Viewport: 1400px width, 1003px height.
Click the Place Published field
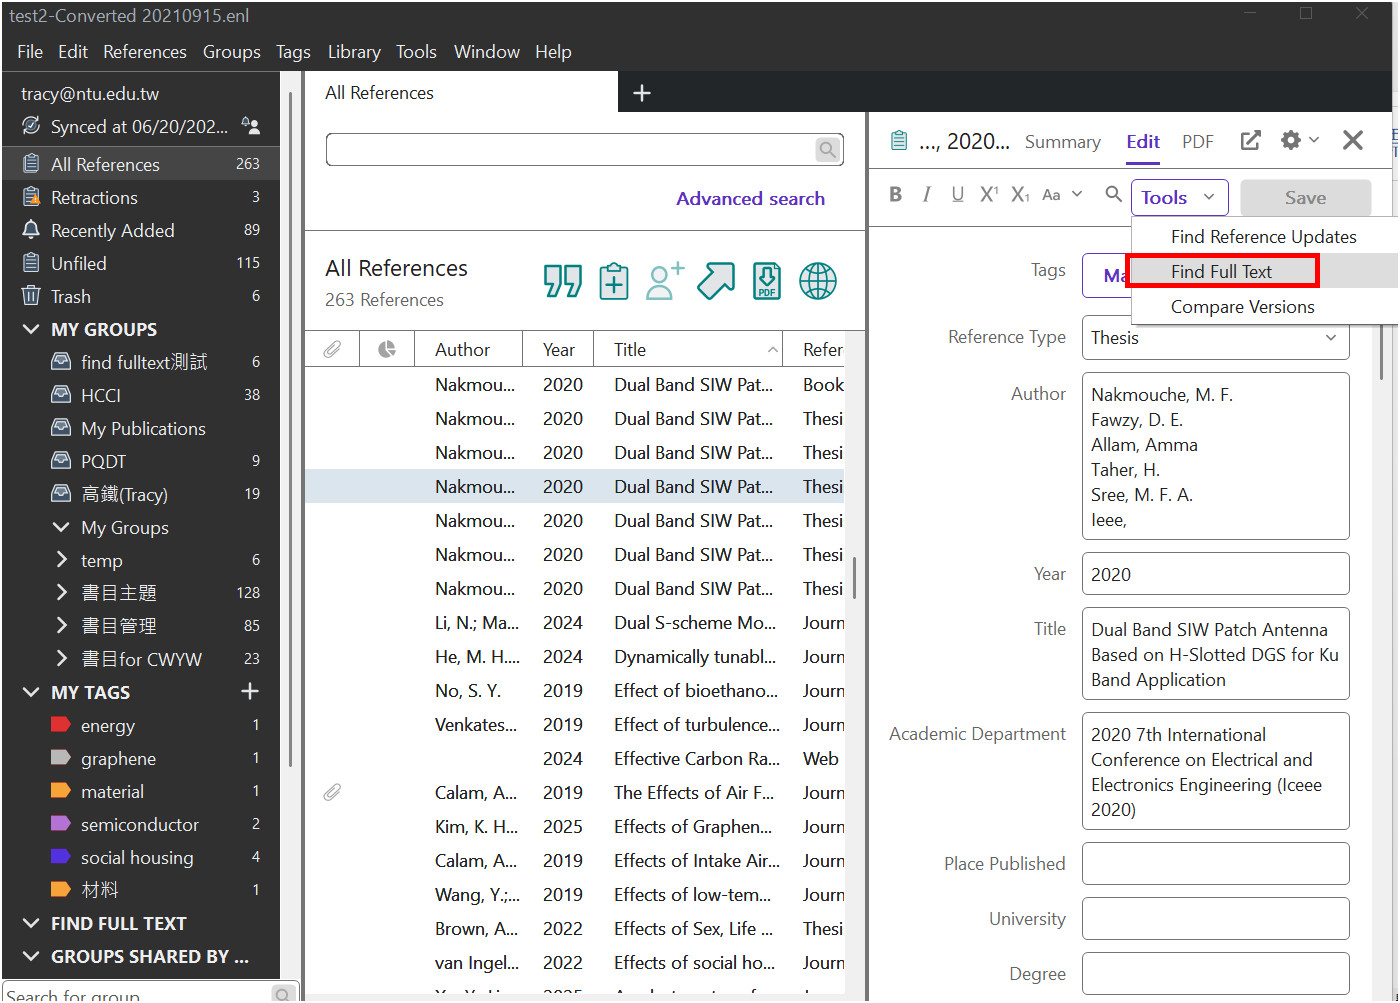coord(1215,864)
